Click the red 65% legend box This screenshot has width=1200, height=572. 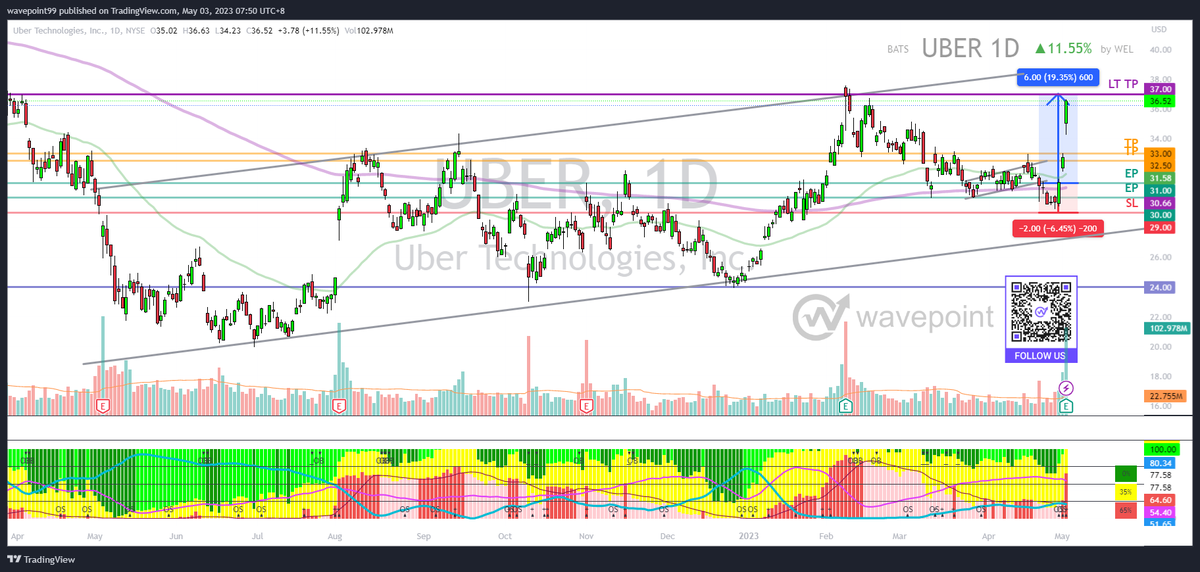1126,511
